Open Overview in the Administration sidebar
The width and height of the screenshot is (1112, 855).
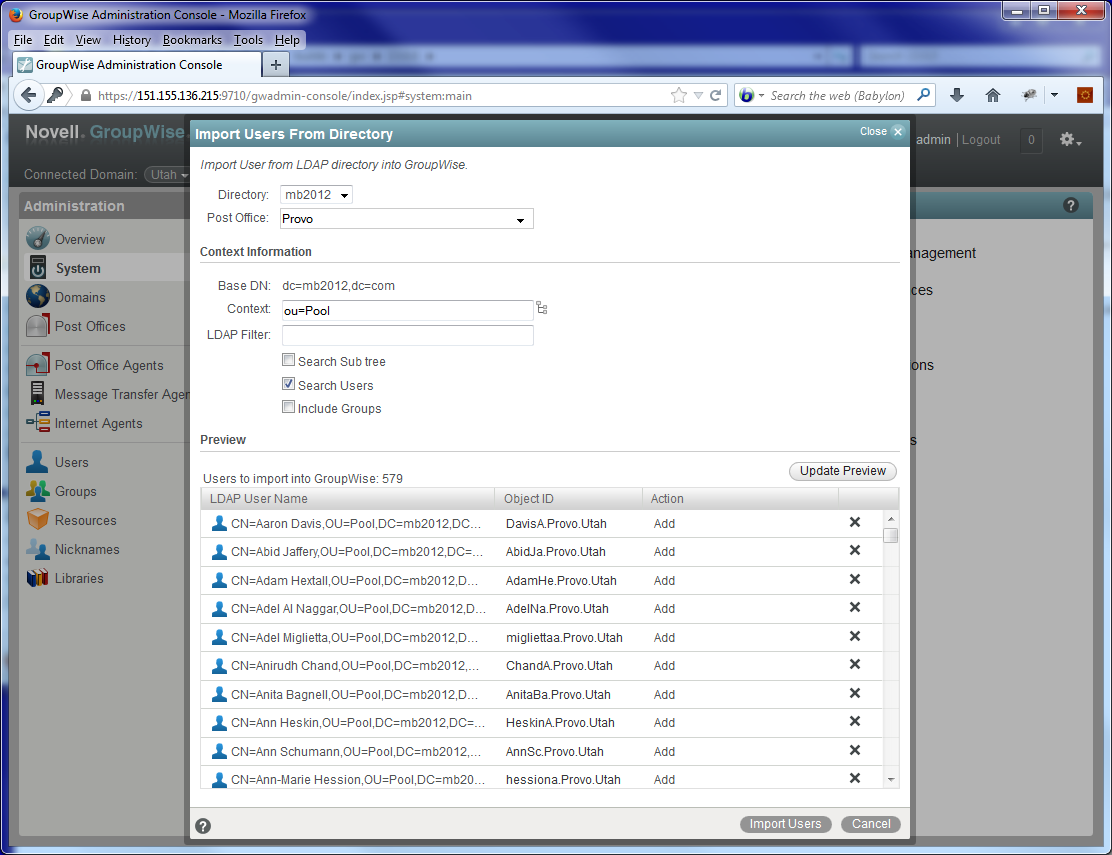(x=79, y=240)
